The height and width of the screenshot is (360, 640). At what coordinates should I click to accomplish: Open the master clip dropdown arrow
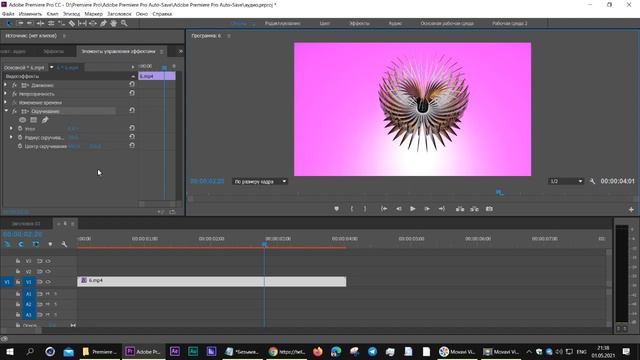pos(51,67)
